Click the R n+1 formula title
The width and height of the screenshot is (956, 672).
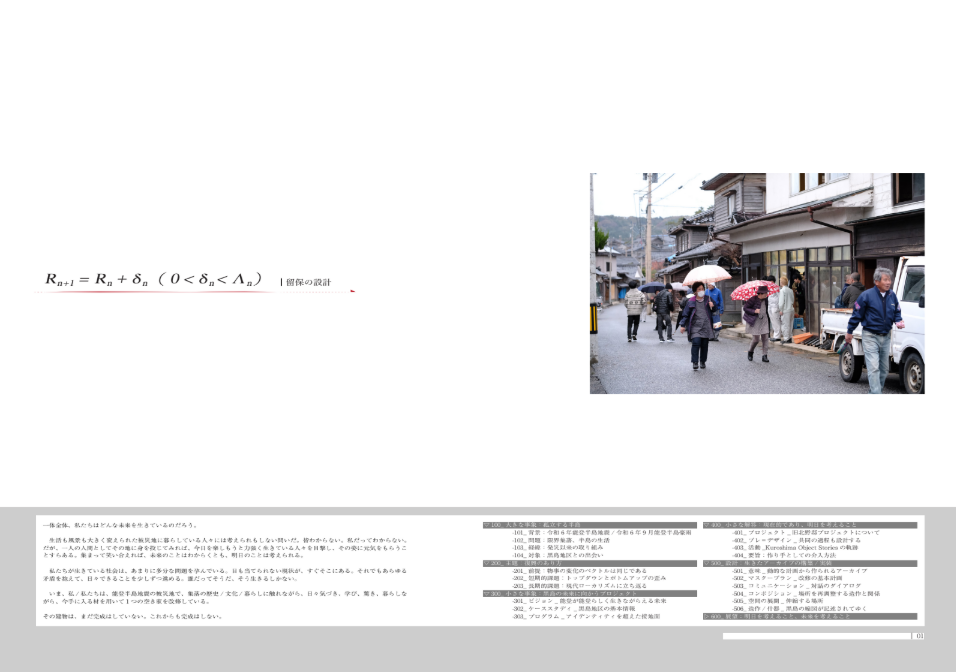tap(154, 279)
